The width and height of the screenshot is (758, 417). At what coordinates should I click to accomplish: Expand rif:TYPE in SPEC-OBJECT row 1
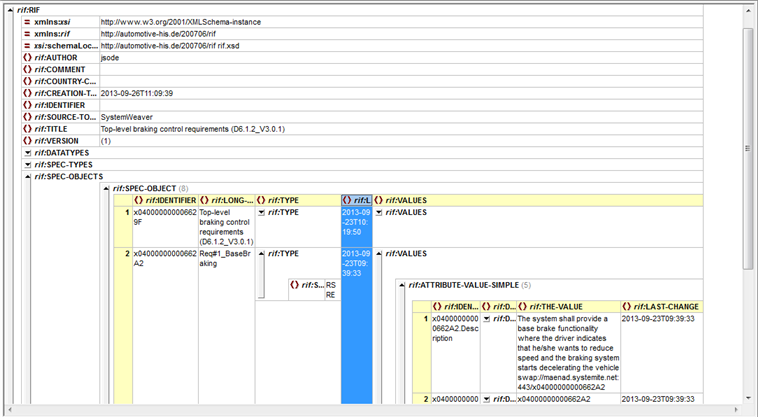tap(262, 213)
